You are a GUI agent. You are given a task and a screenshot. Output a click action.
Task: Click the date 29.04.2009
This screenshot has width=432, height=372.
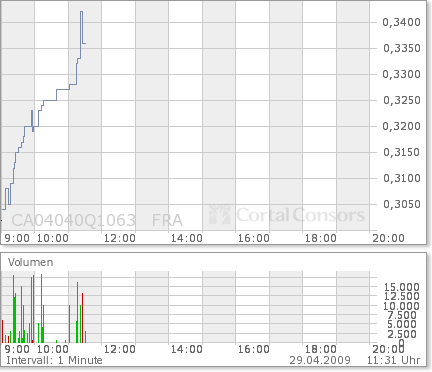[320, 360]
